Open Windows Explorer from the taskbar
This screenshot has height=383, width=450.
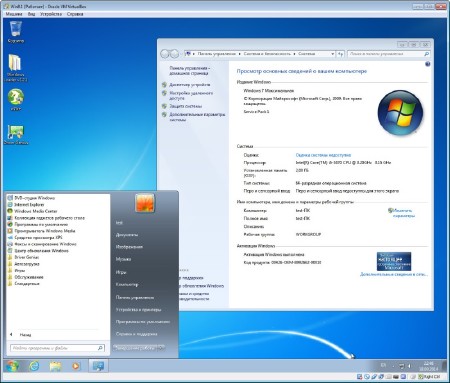pos(55,366)
